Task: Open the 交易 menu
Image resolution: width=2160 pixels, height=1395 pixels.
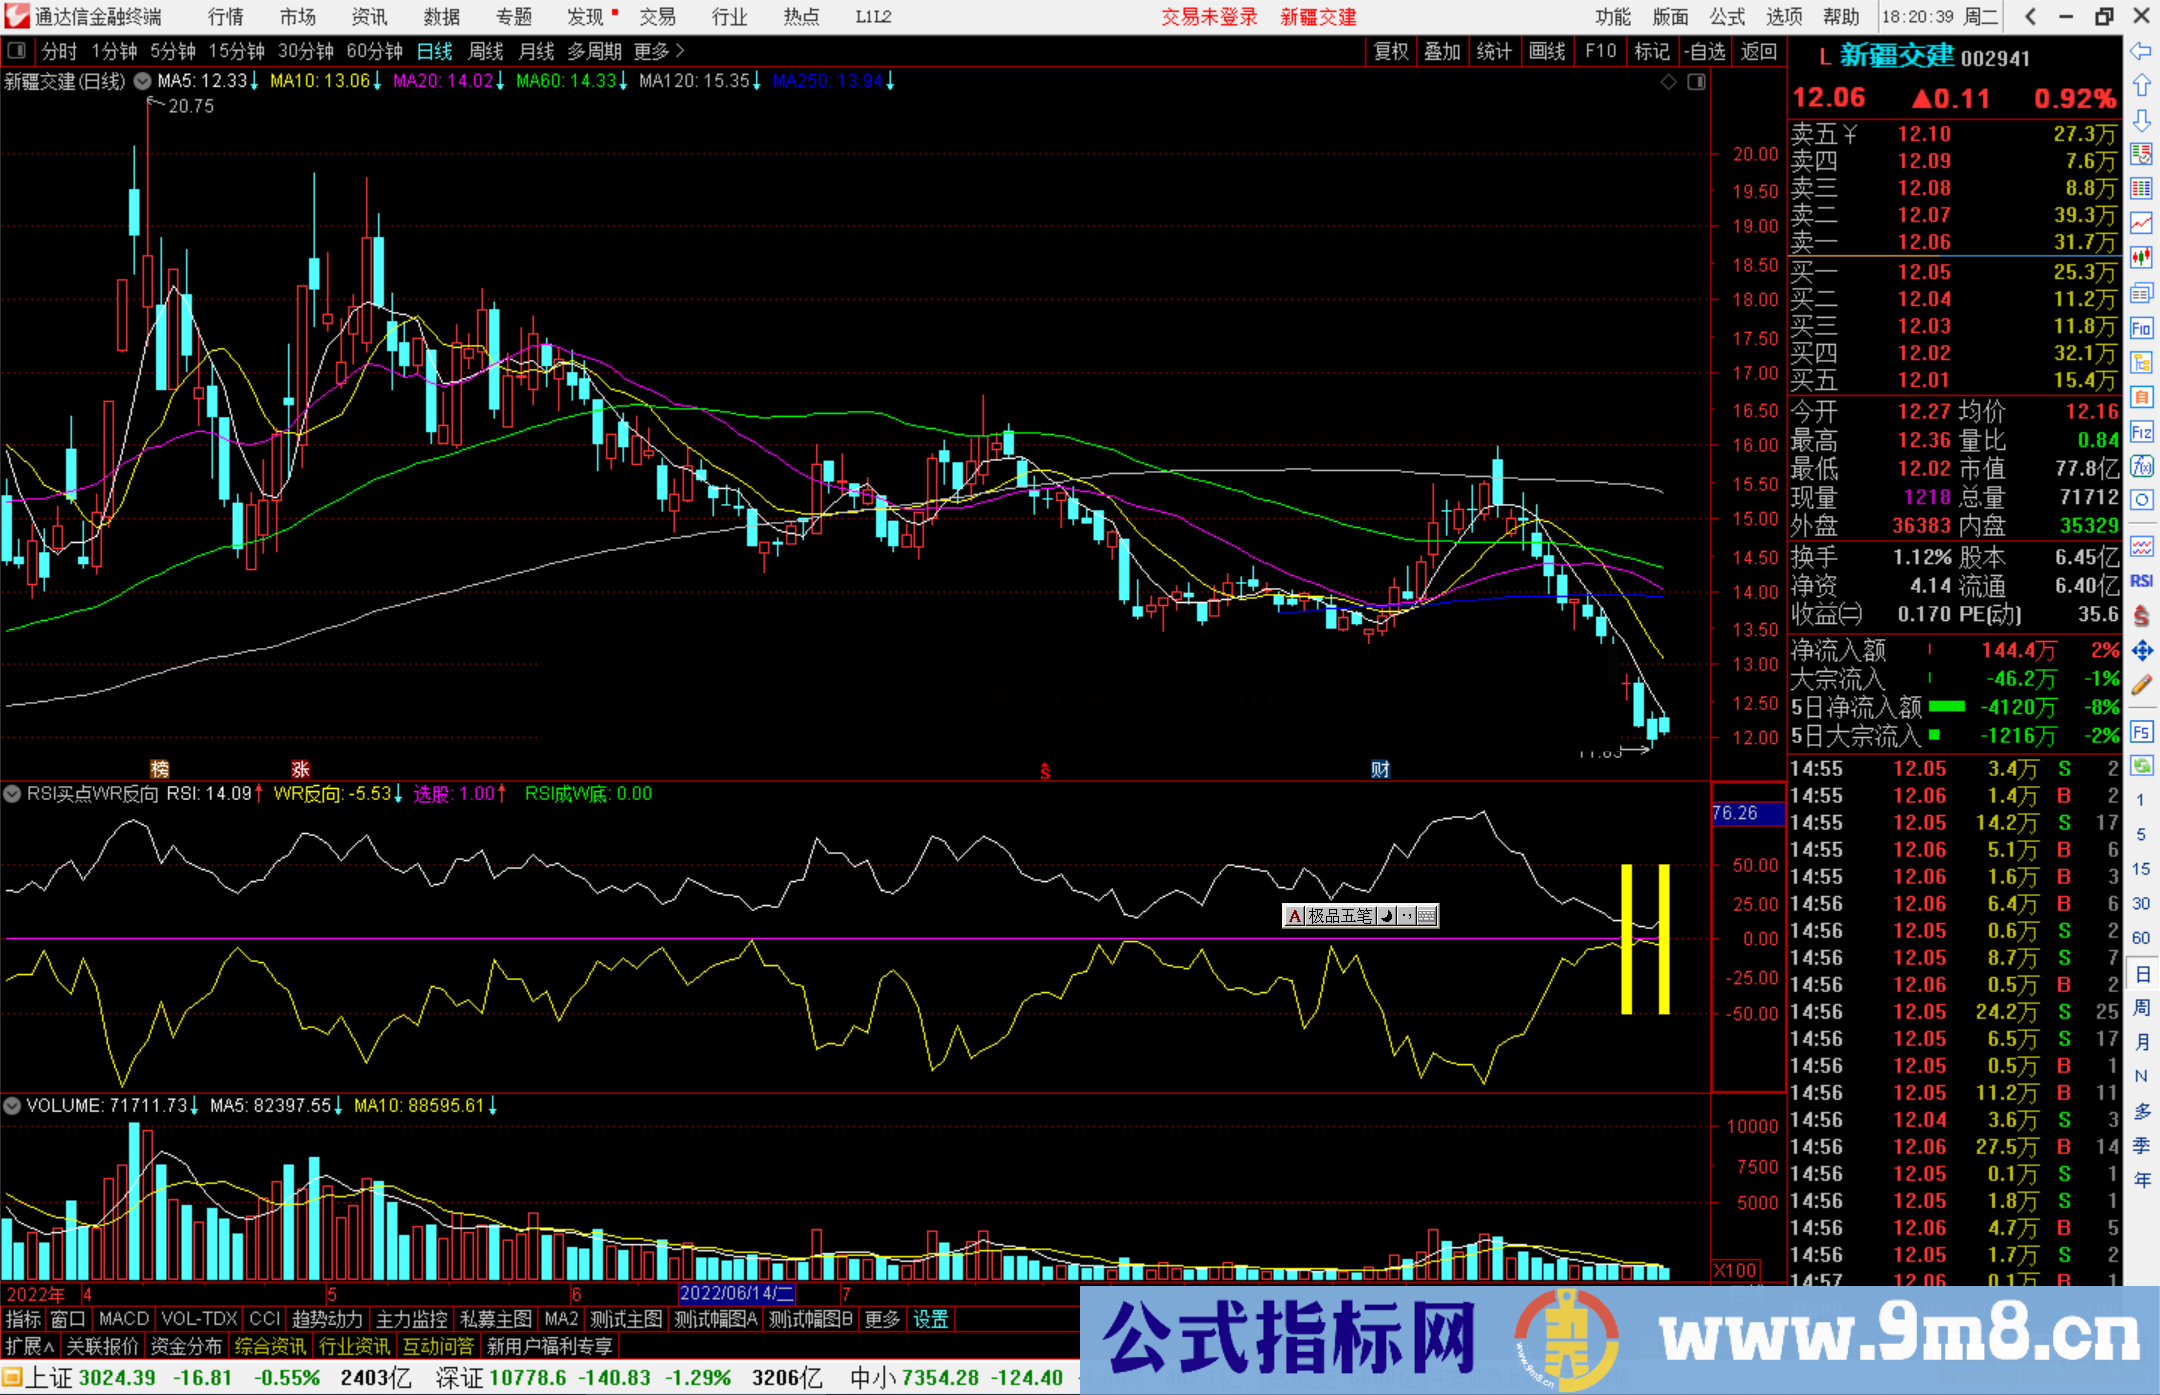Action: 659,17
